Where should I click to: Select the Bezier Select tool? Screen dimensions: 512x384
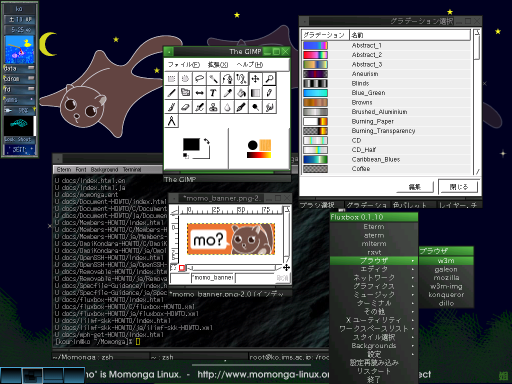click(227, 79)
